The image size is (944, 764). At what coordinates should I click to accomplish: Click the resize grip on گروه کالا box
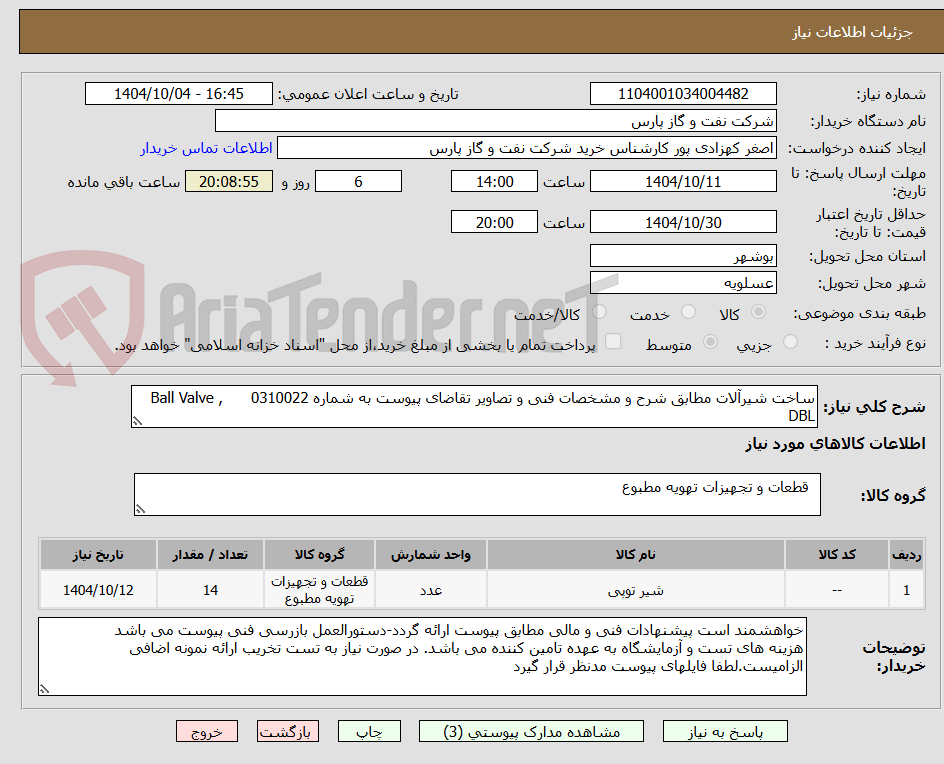[x=140, y=508]
